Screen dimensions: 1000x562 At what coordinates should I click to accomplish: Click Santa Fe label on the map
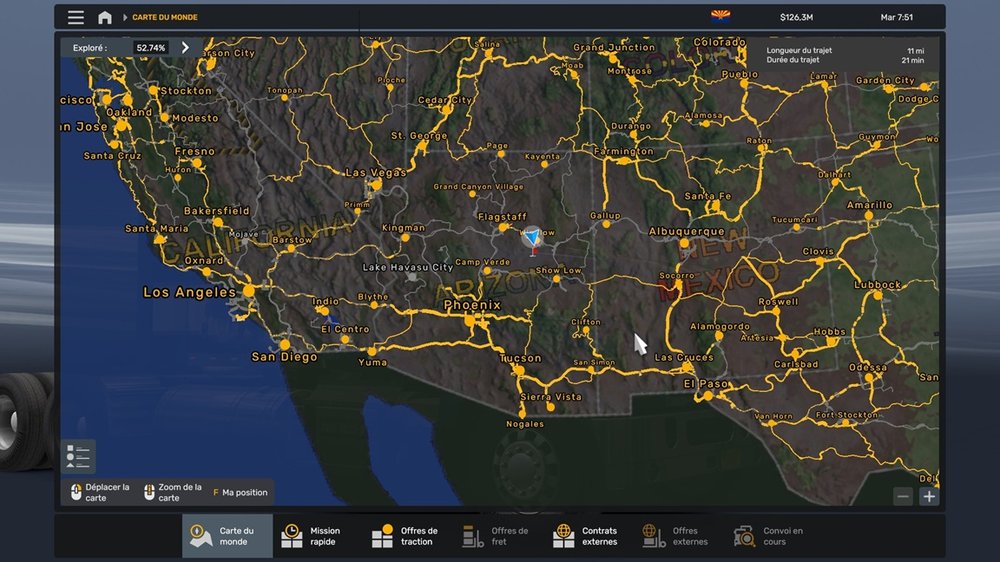pyautogui.click(x=707, y=196)
